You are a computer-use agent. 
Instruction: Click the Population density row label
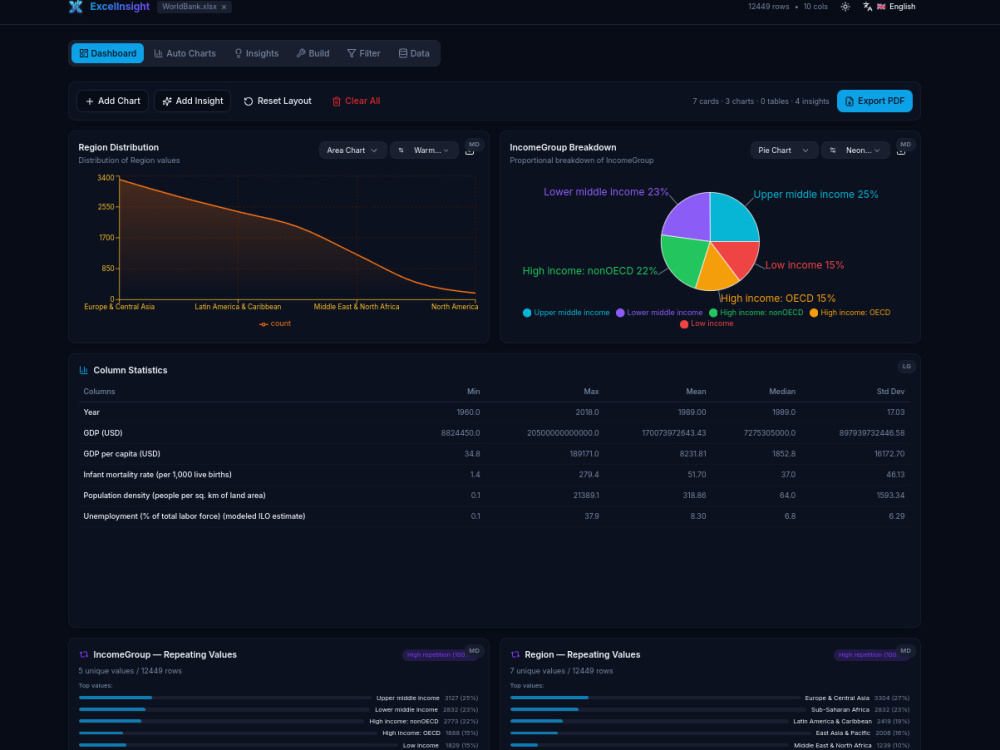point(174,496)
